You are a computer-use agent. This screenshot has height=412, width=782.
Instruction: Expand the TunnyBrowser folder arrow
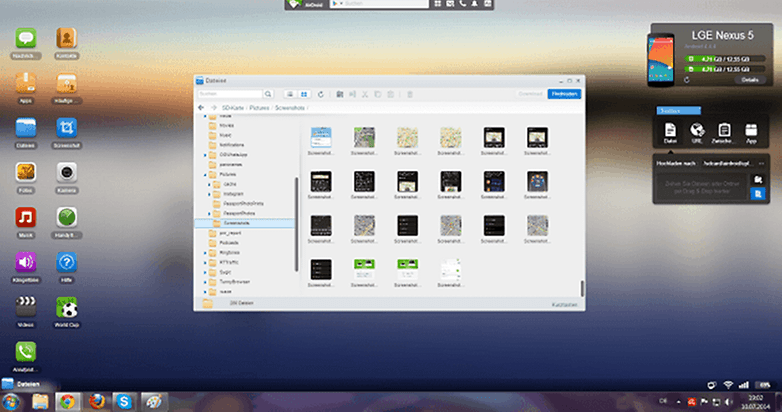205,282
